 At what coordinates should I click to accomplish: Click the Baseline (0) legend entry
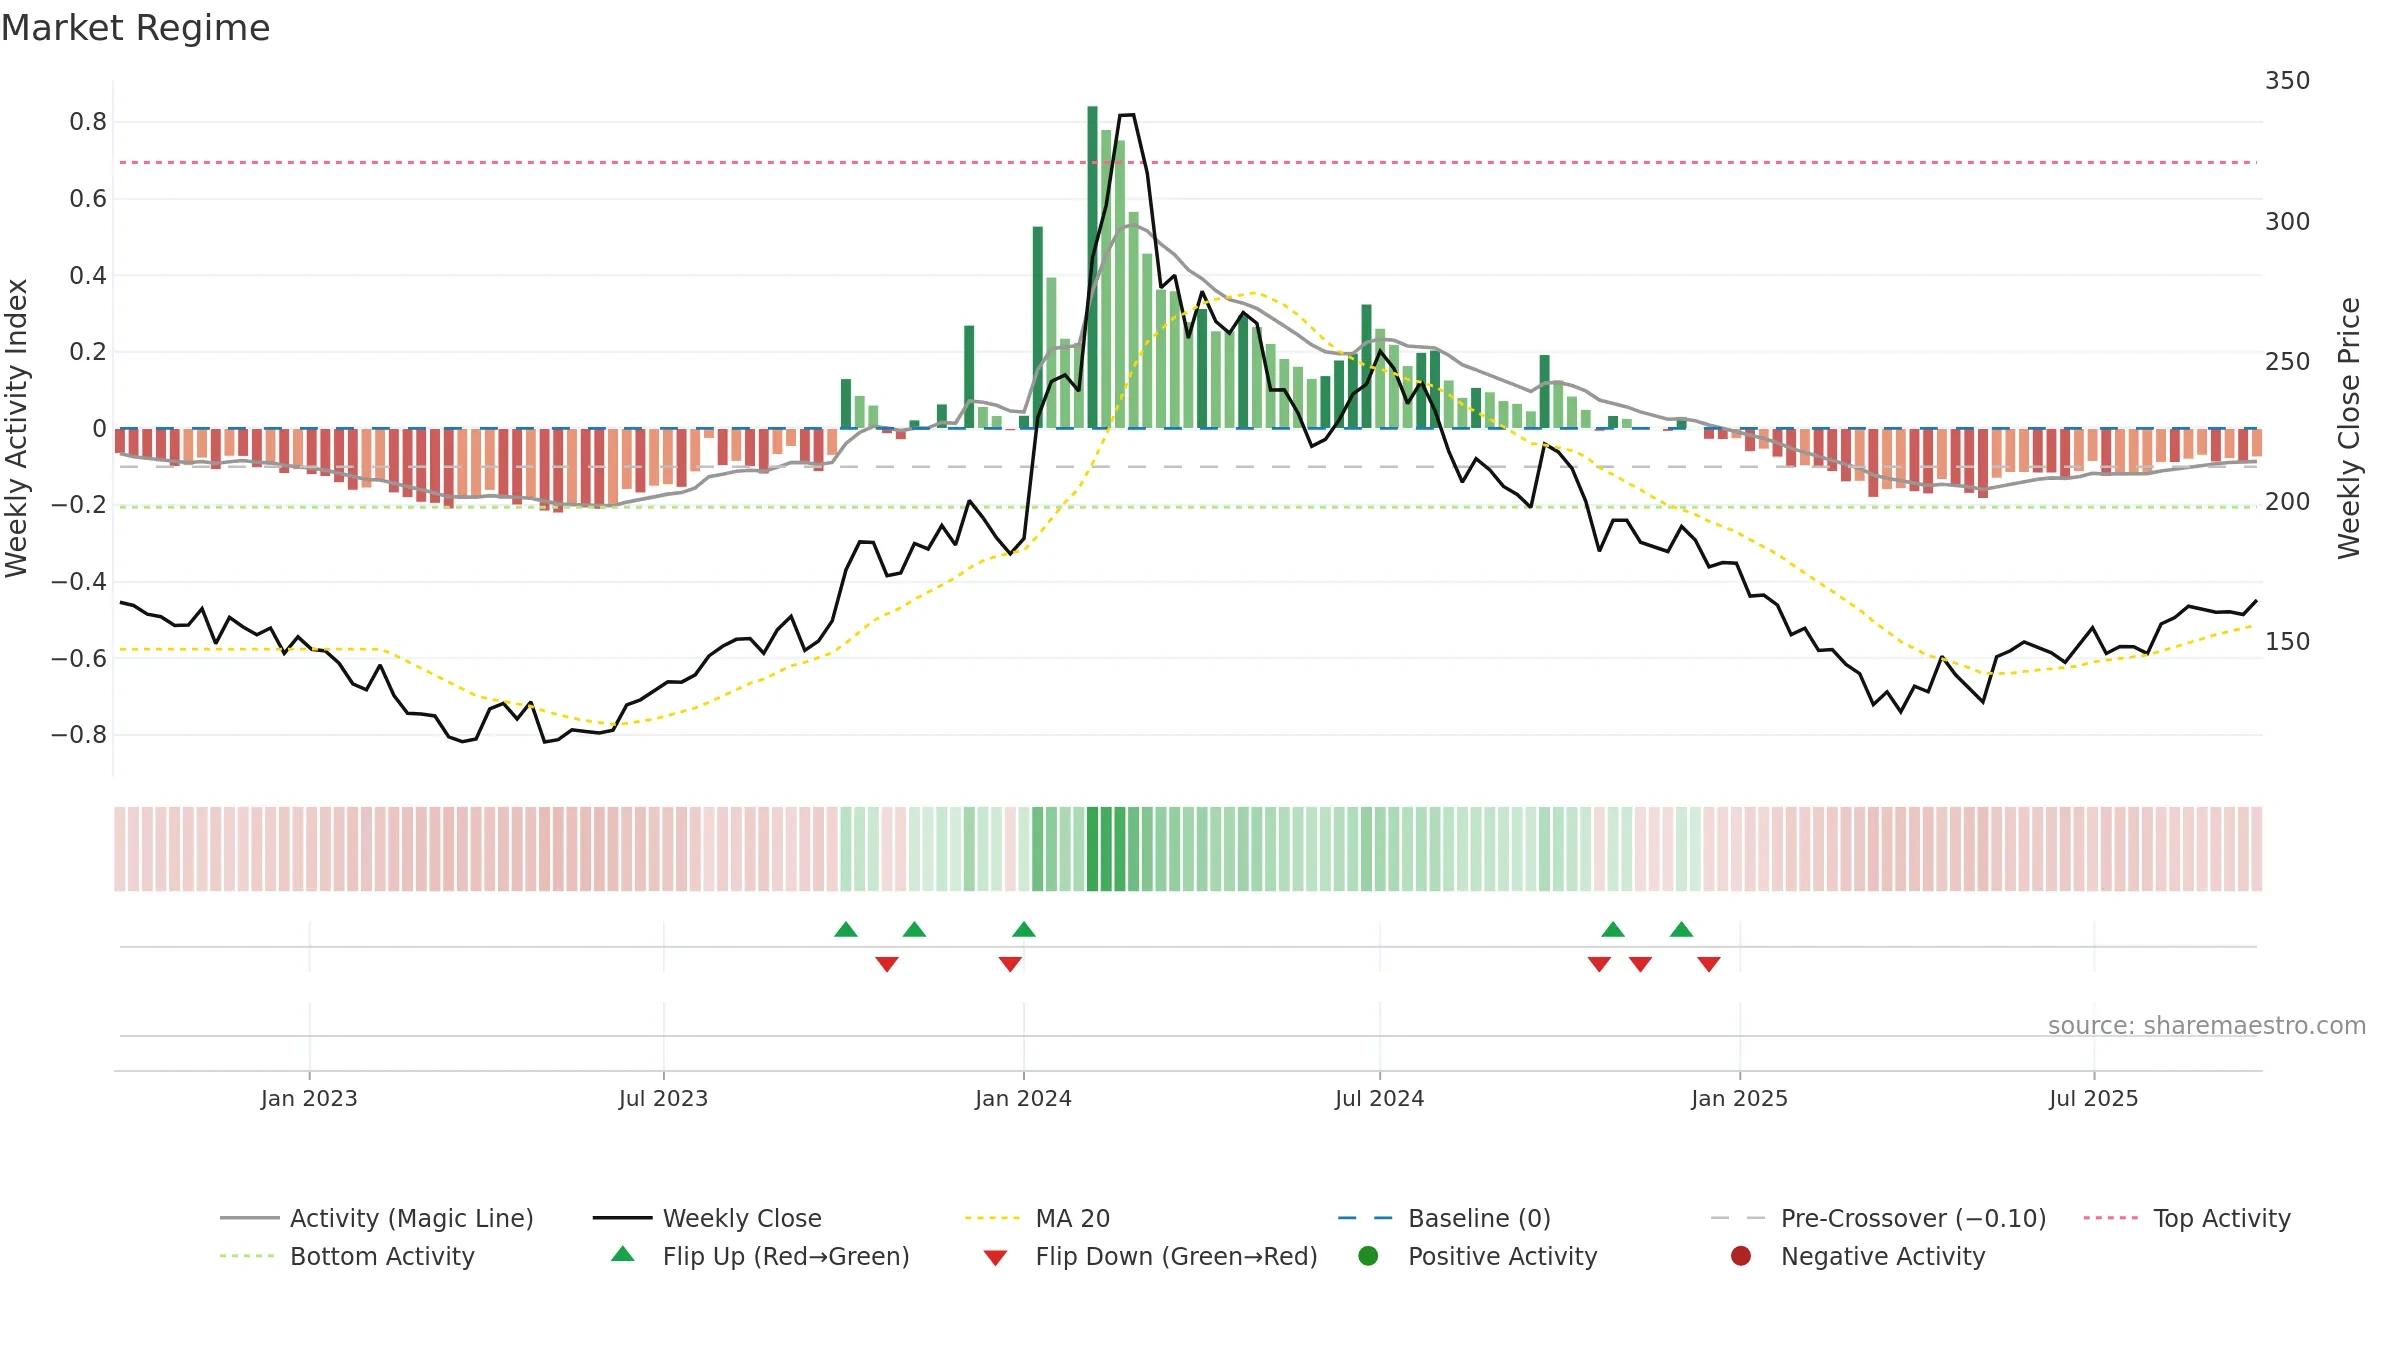(1444, 1218)
